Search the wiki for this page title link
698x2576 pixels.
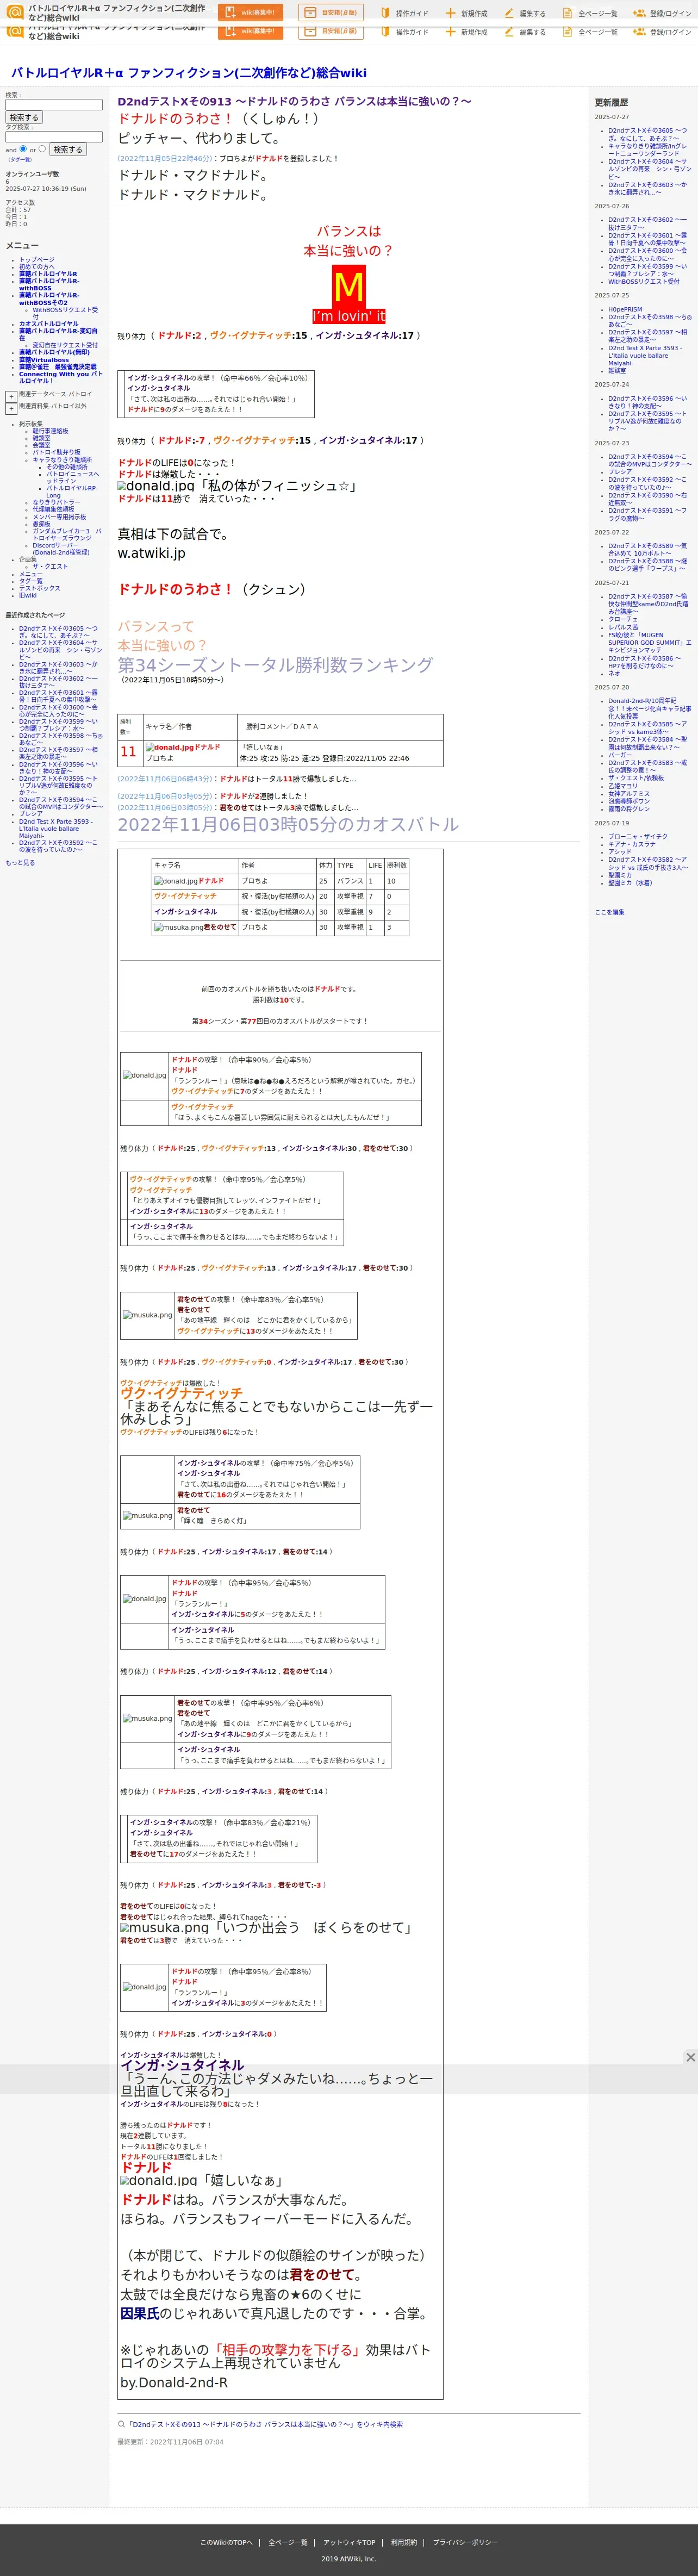265,2424
